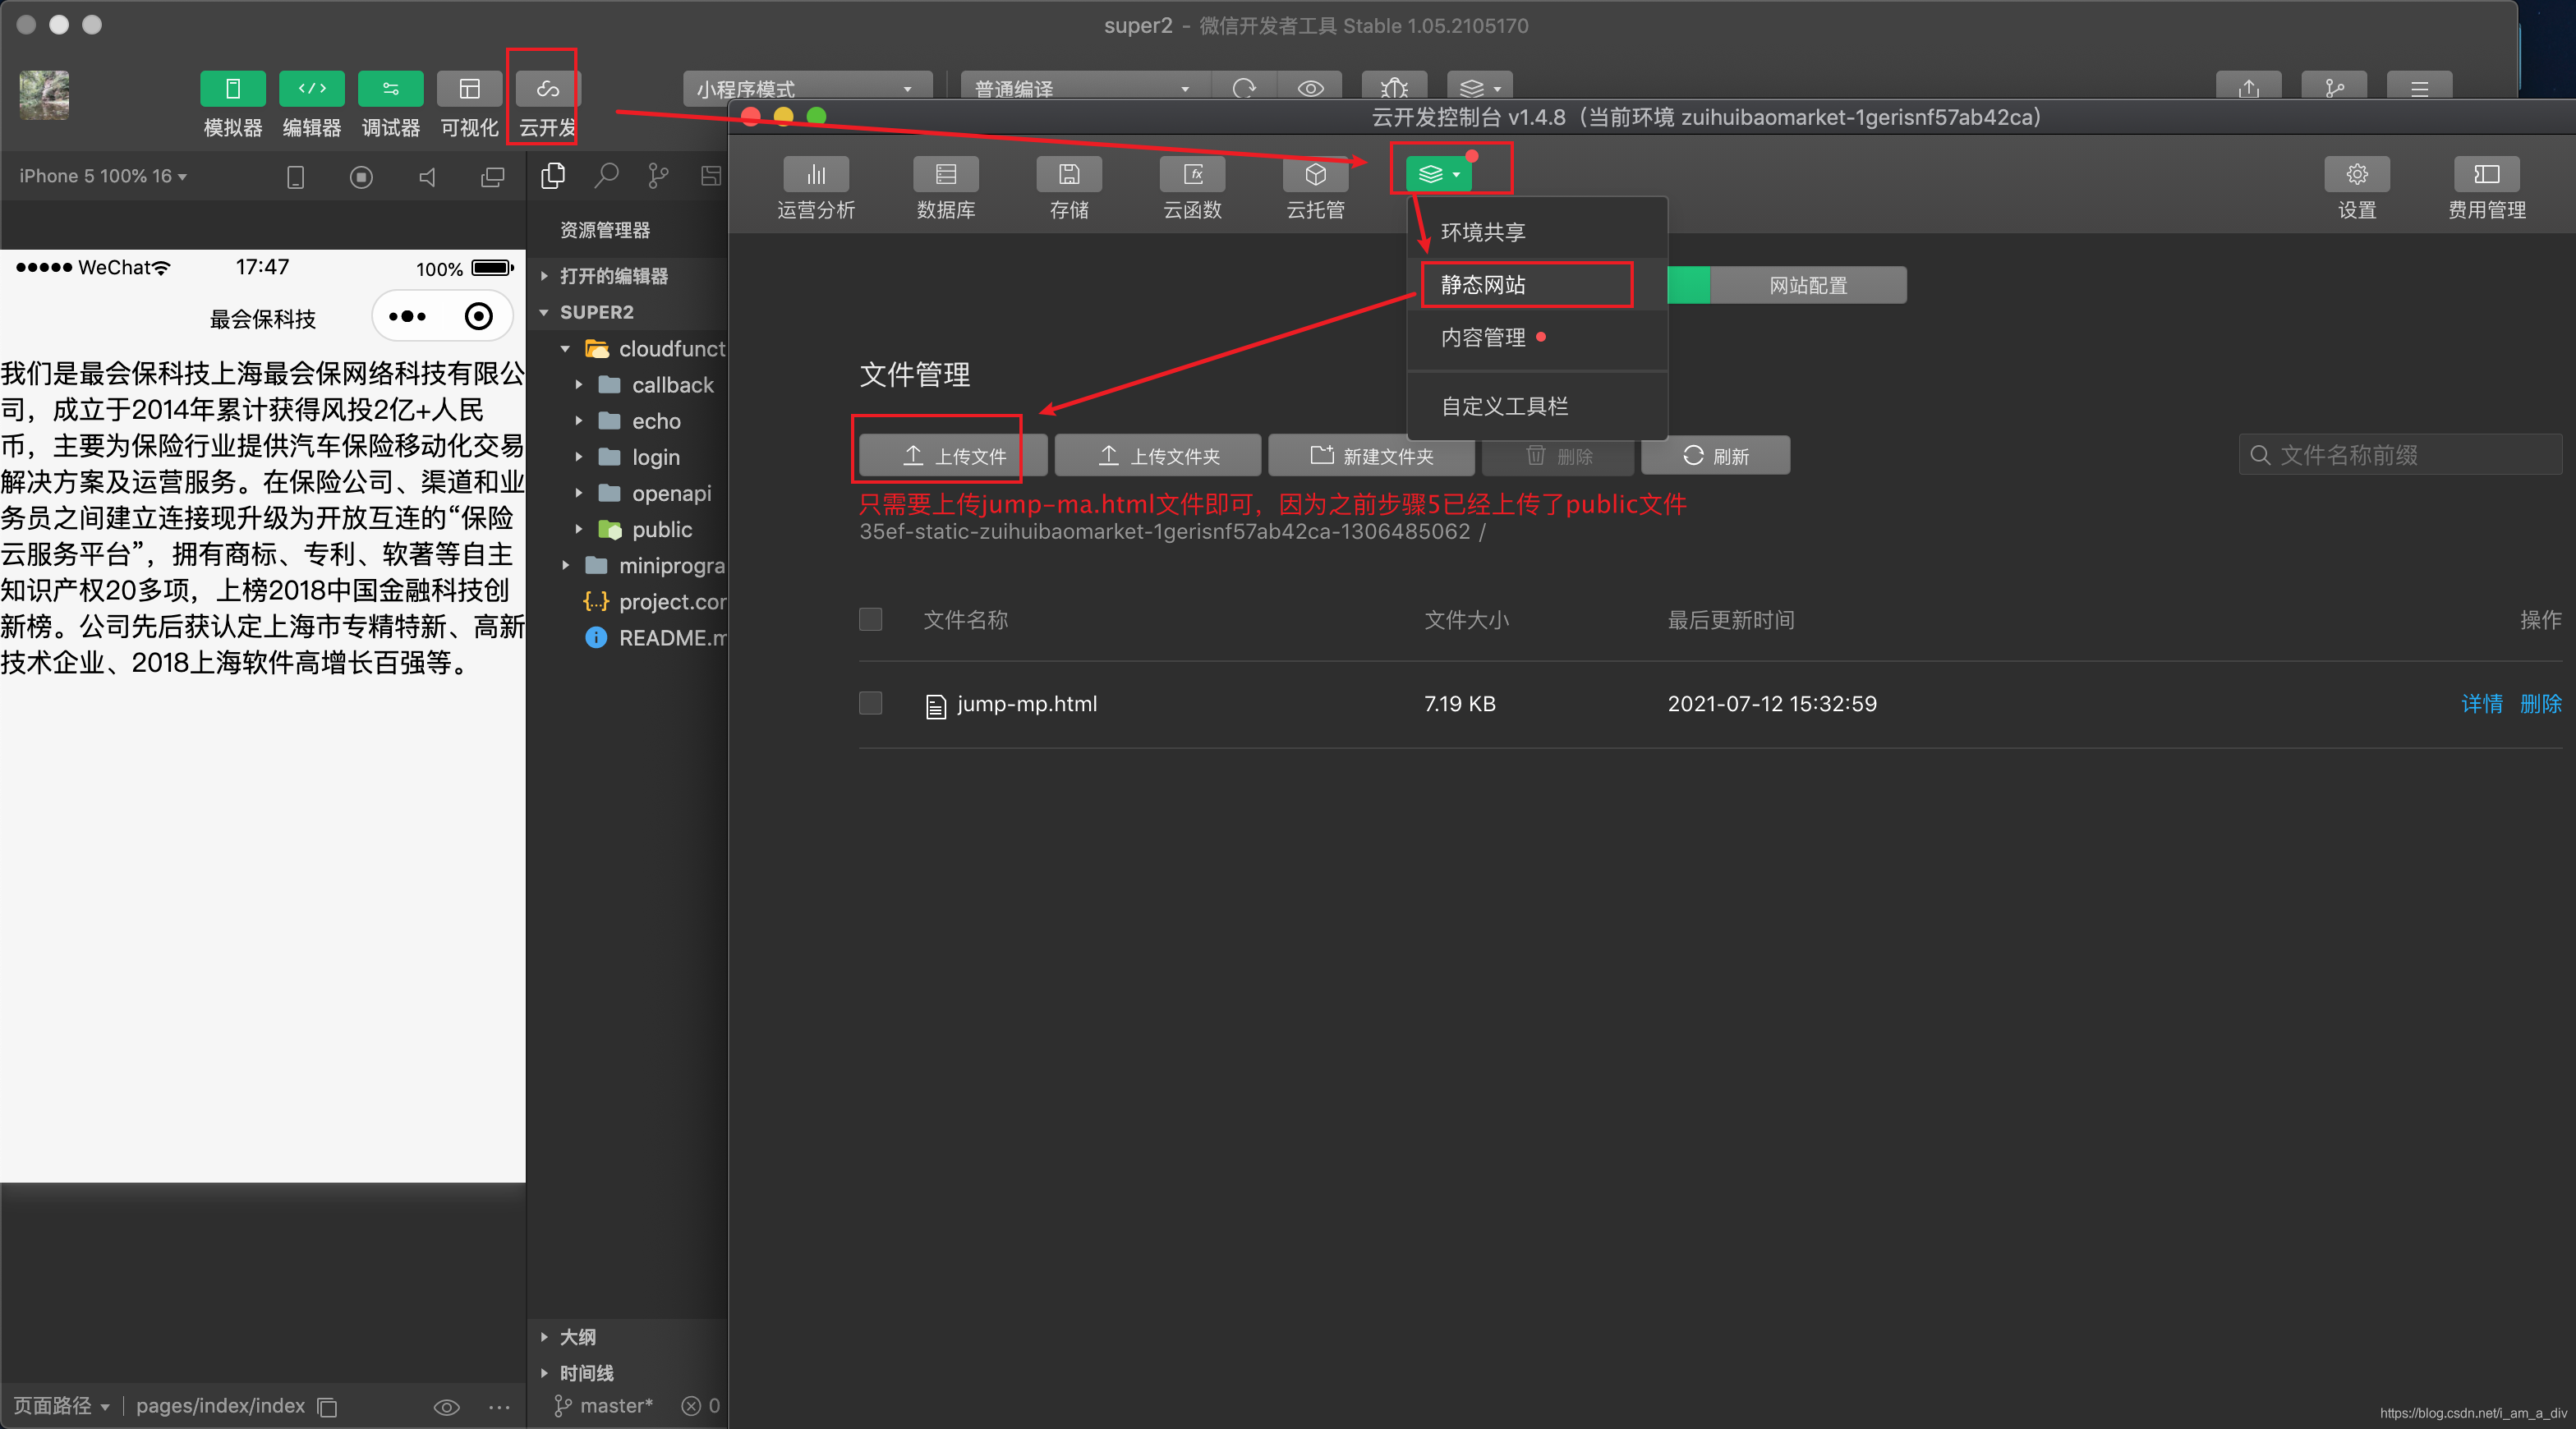Open 设置 settings in cloud console
This screenshot has height=1429, width=2576.
point(2356,188)
